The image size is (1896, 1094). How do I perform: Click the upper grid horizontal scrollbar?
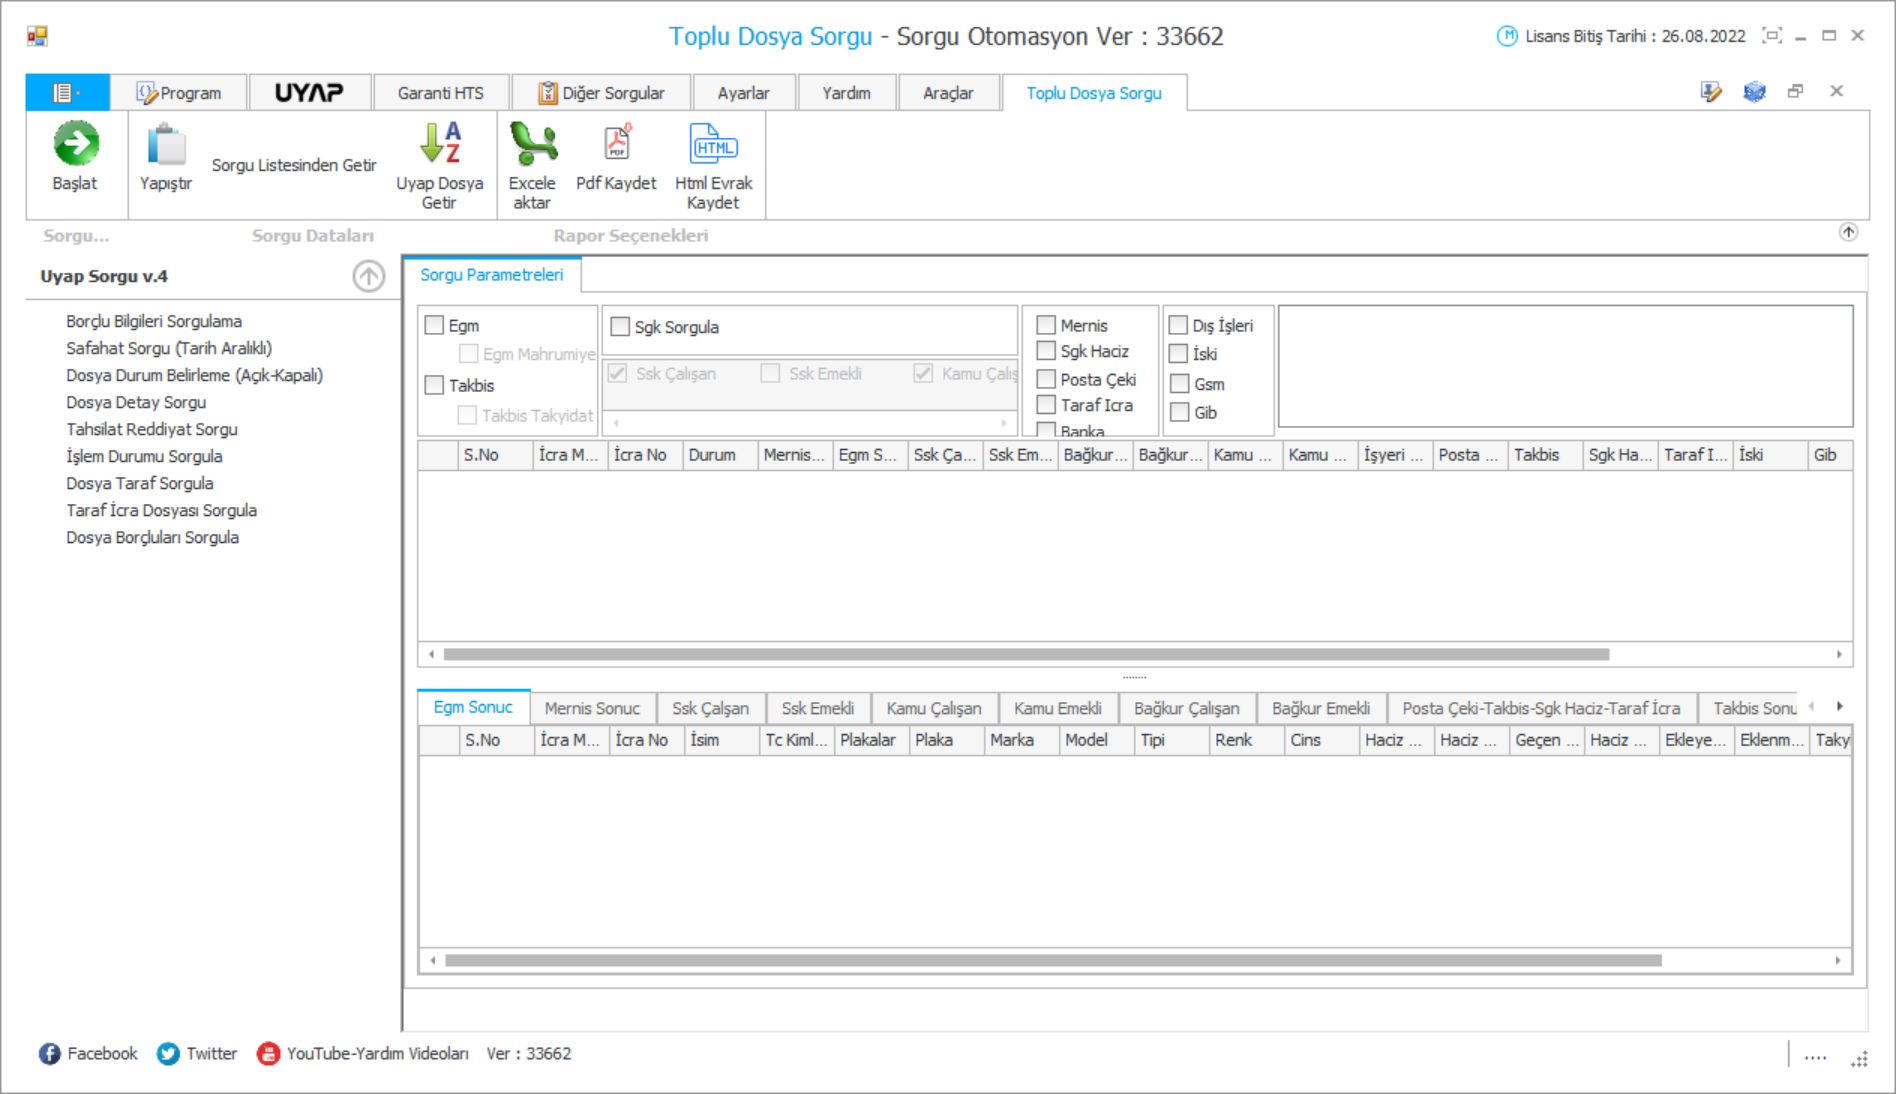click(x=1027, y=654)
